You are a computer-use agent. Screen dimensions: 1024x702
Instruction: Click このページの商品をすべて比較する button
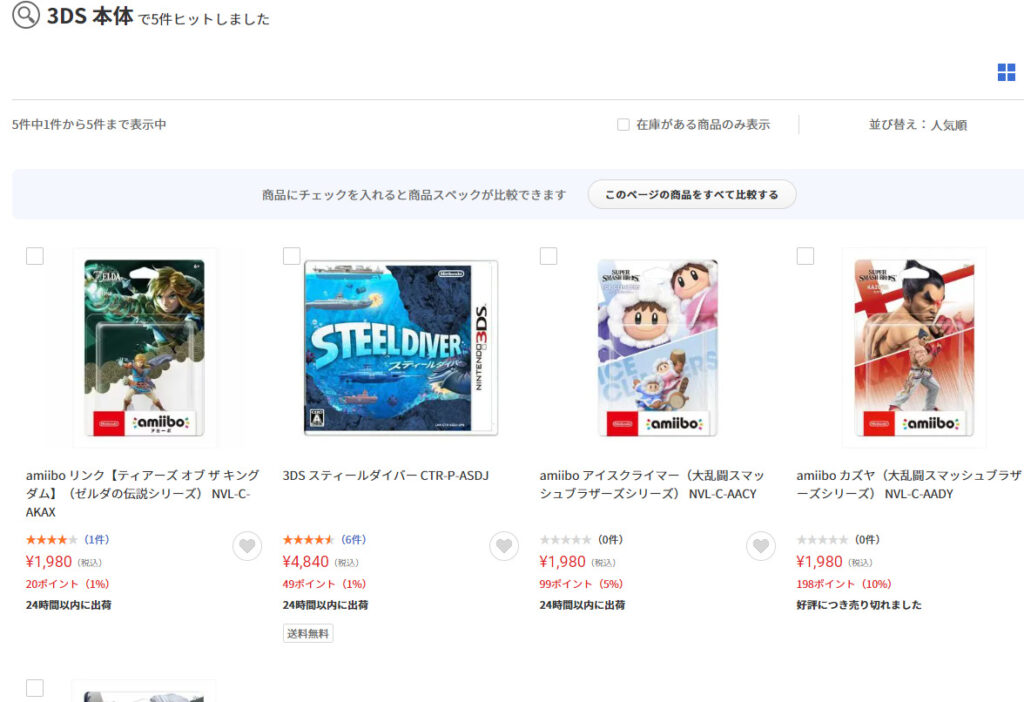click(692, 195)
